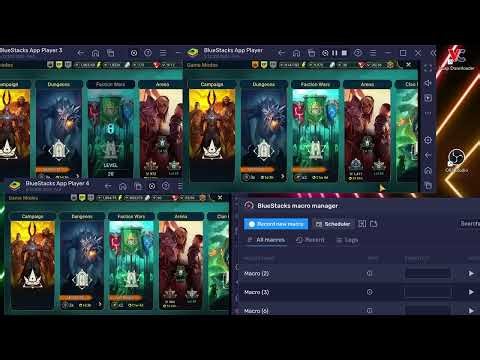This screenshot has width=480, height=360.
Task: Click Back arrow in App Player 4 title bar
Action: 108,186
